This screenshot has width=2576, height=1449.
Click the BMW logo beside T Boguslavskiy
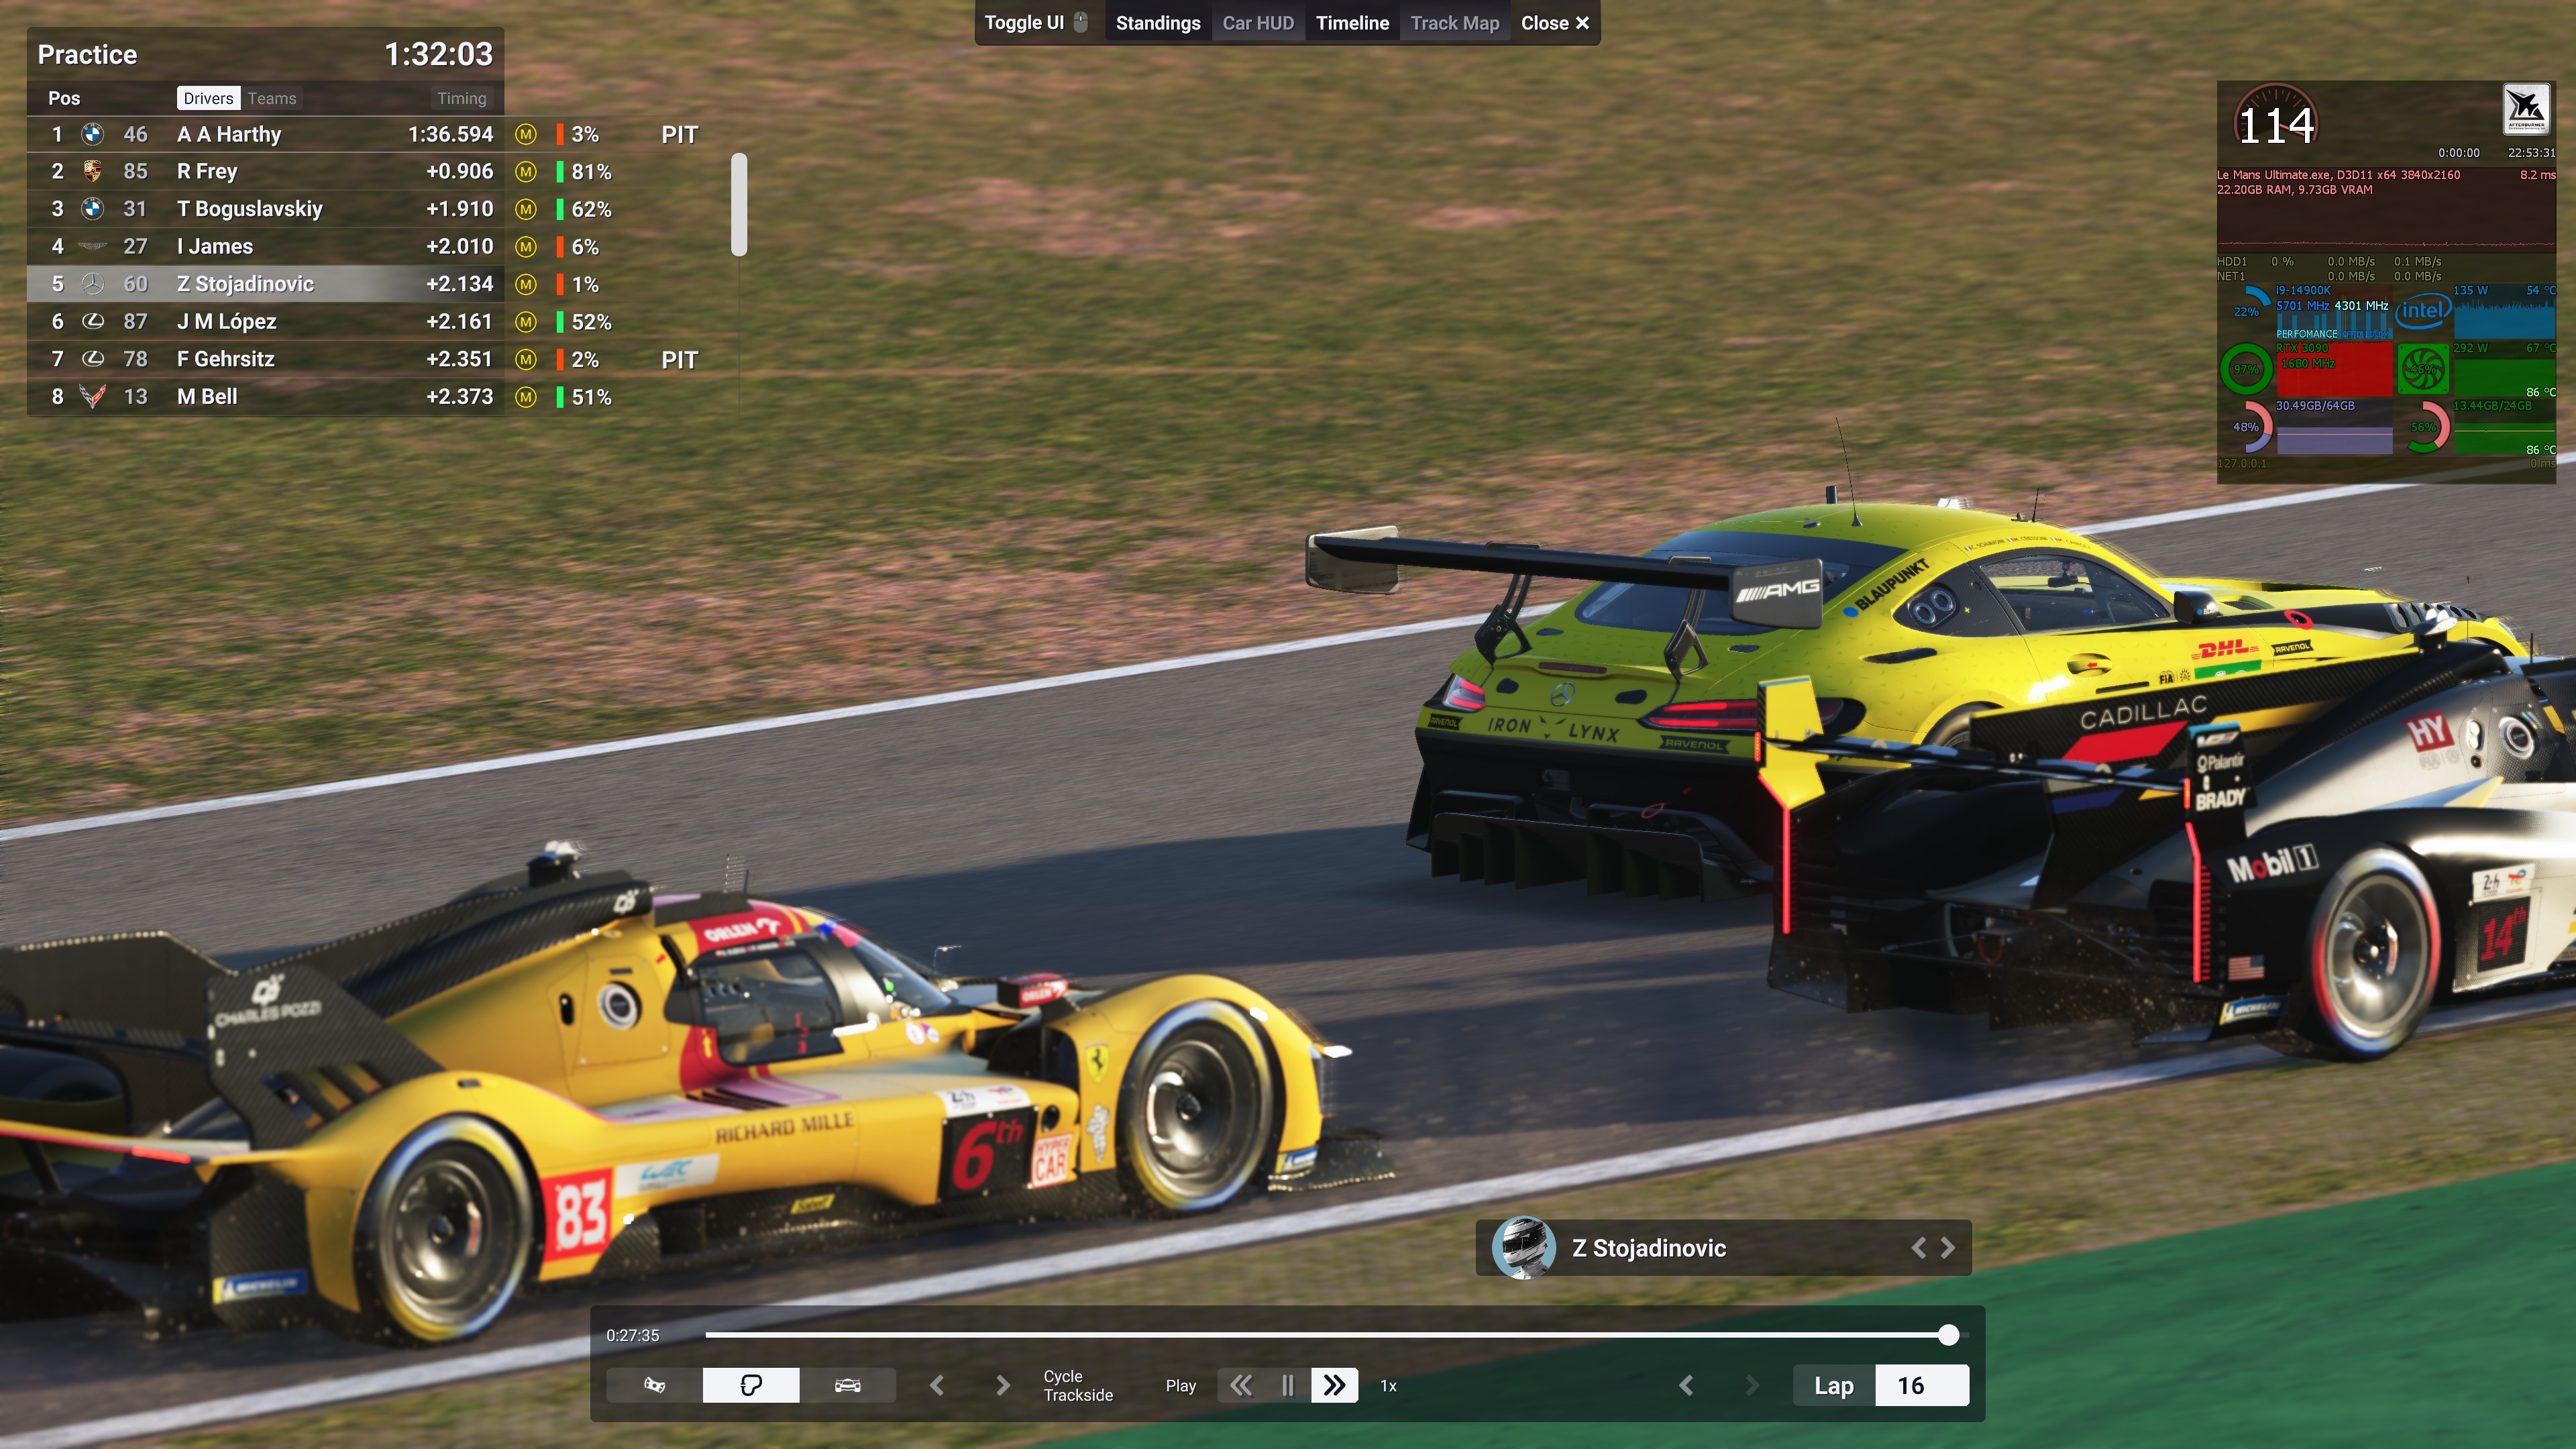tap(92, 209)
